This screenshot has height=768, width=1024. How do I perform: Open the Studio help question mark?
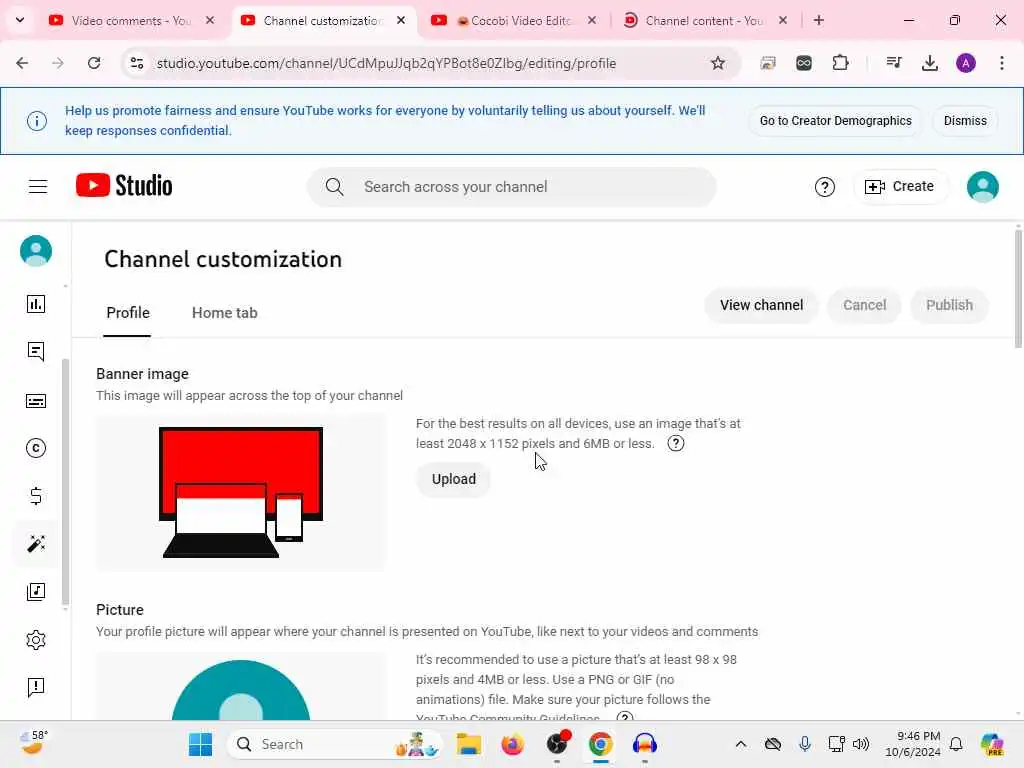coord(825,187)
